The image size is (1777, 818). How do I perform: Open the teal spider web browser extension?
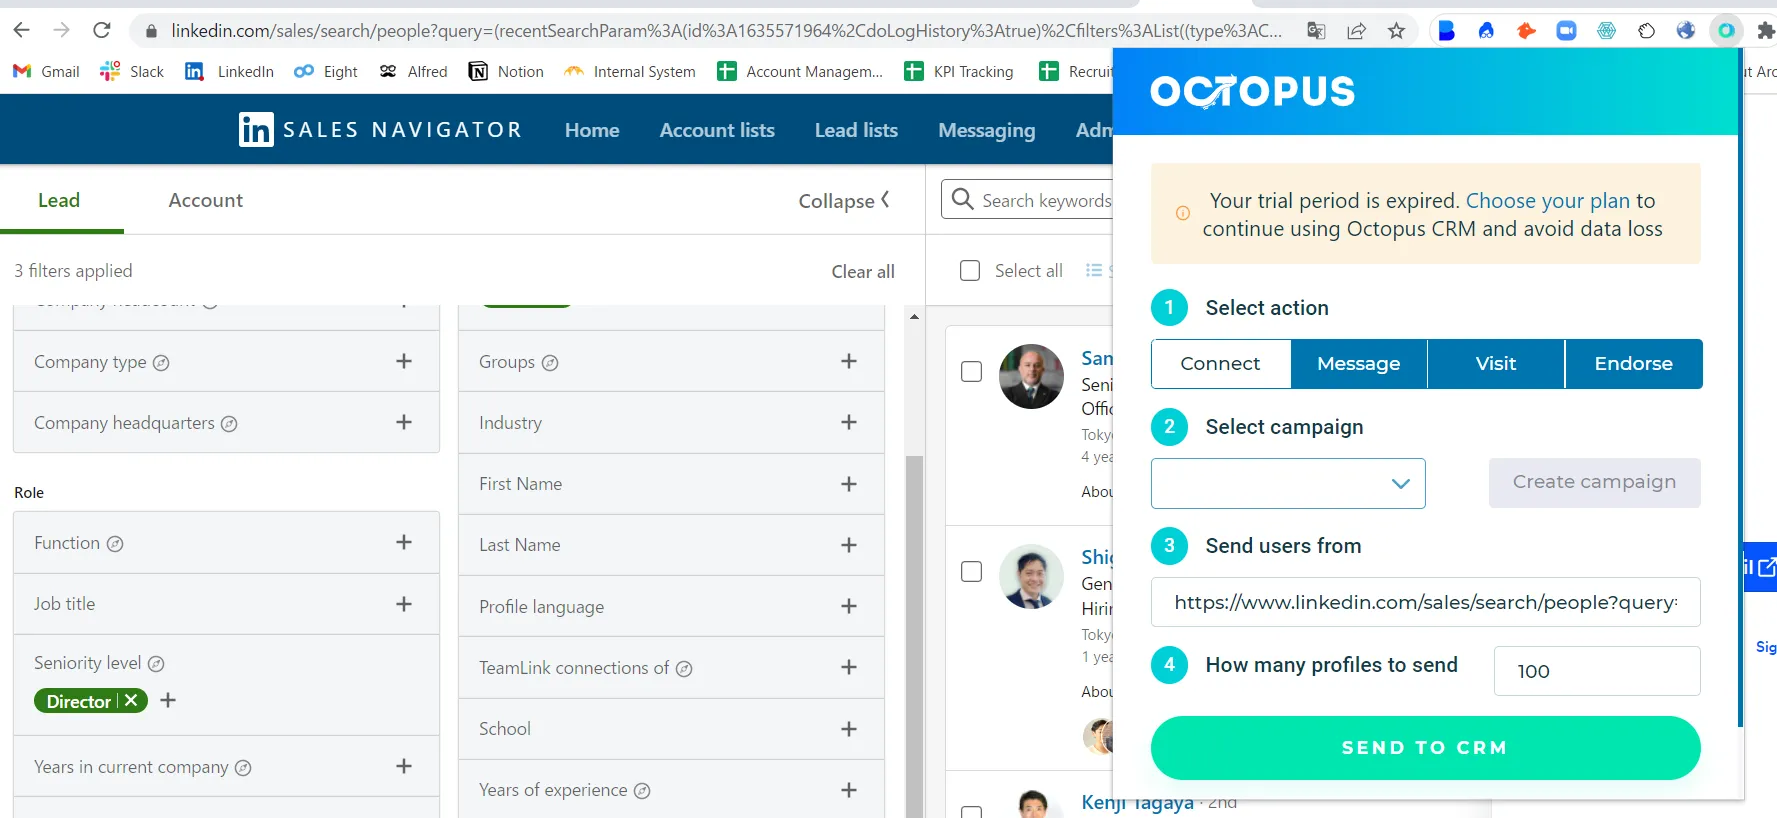[1606, 31]
